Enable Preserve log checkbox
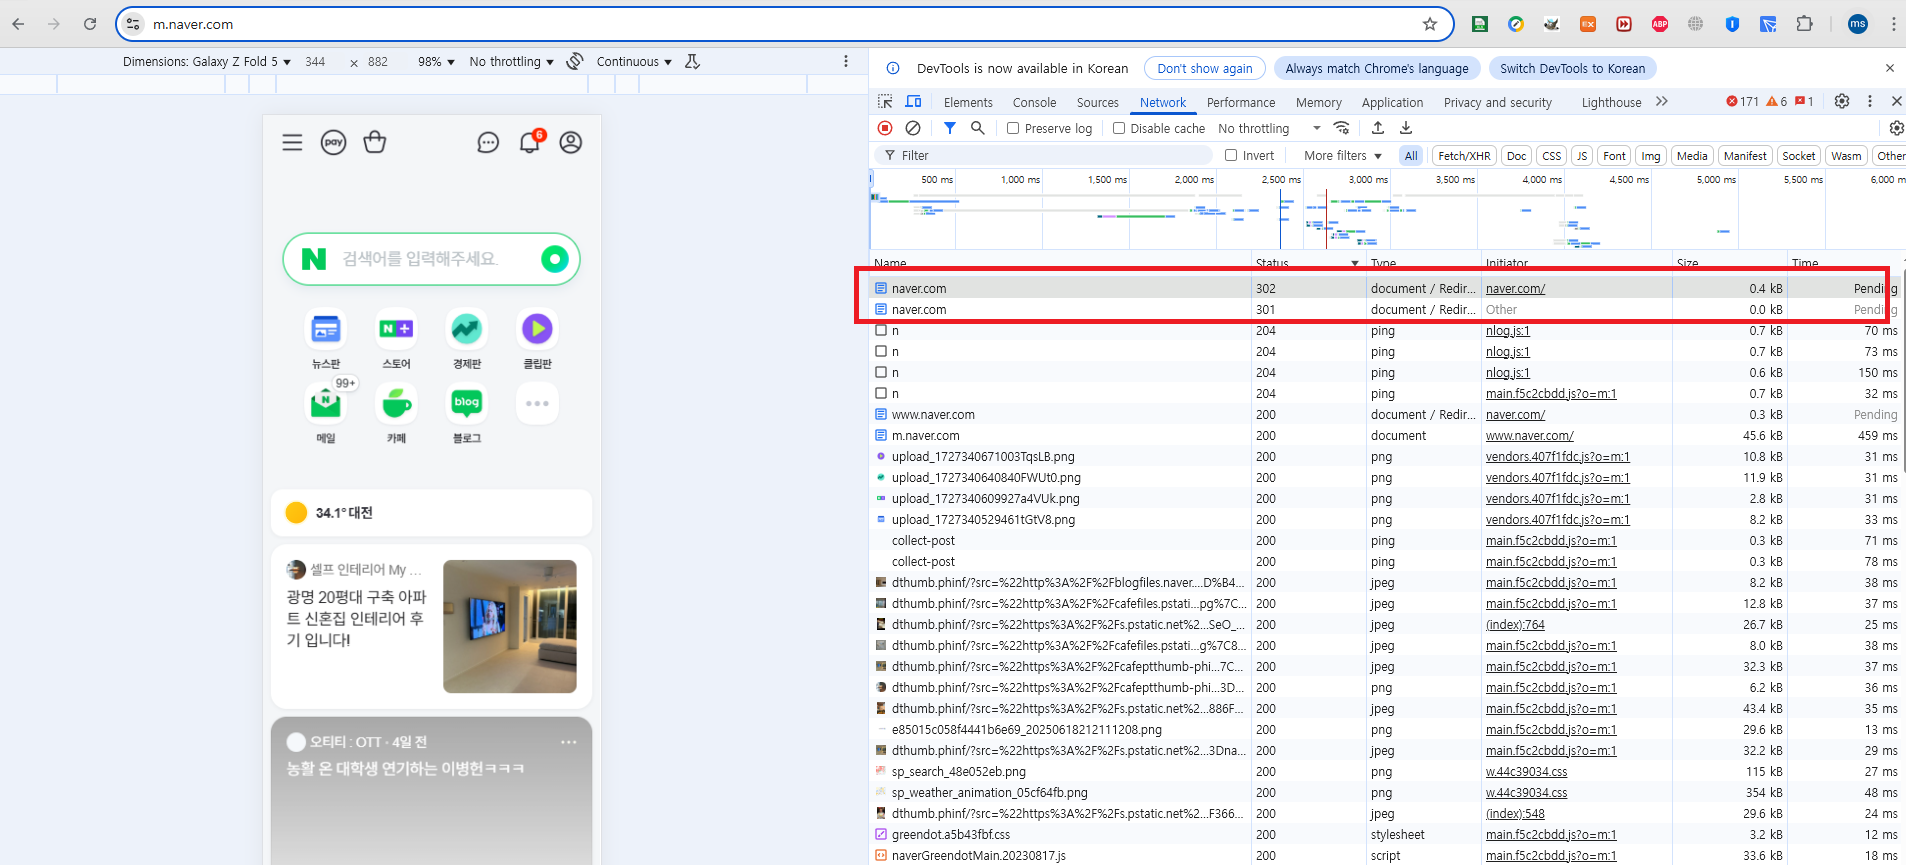The image size is (1906, 865). point(1013,128)
